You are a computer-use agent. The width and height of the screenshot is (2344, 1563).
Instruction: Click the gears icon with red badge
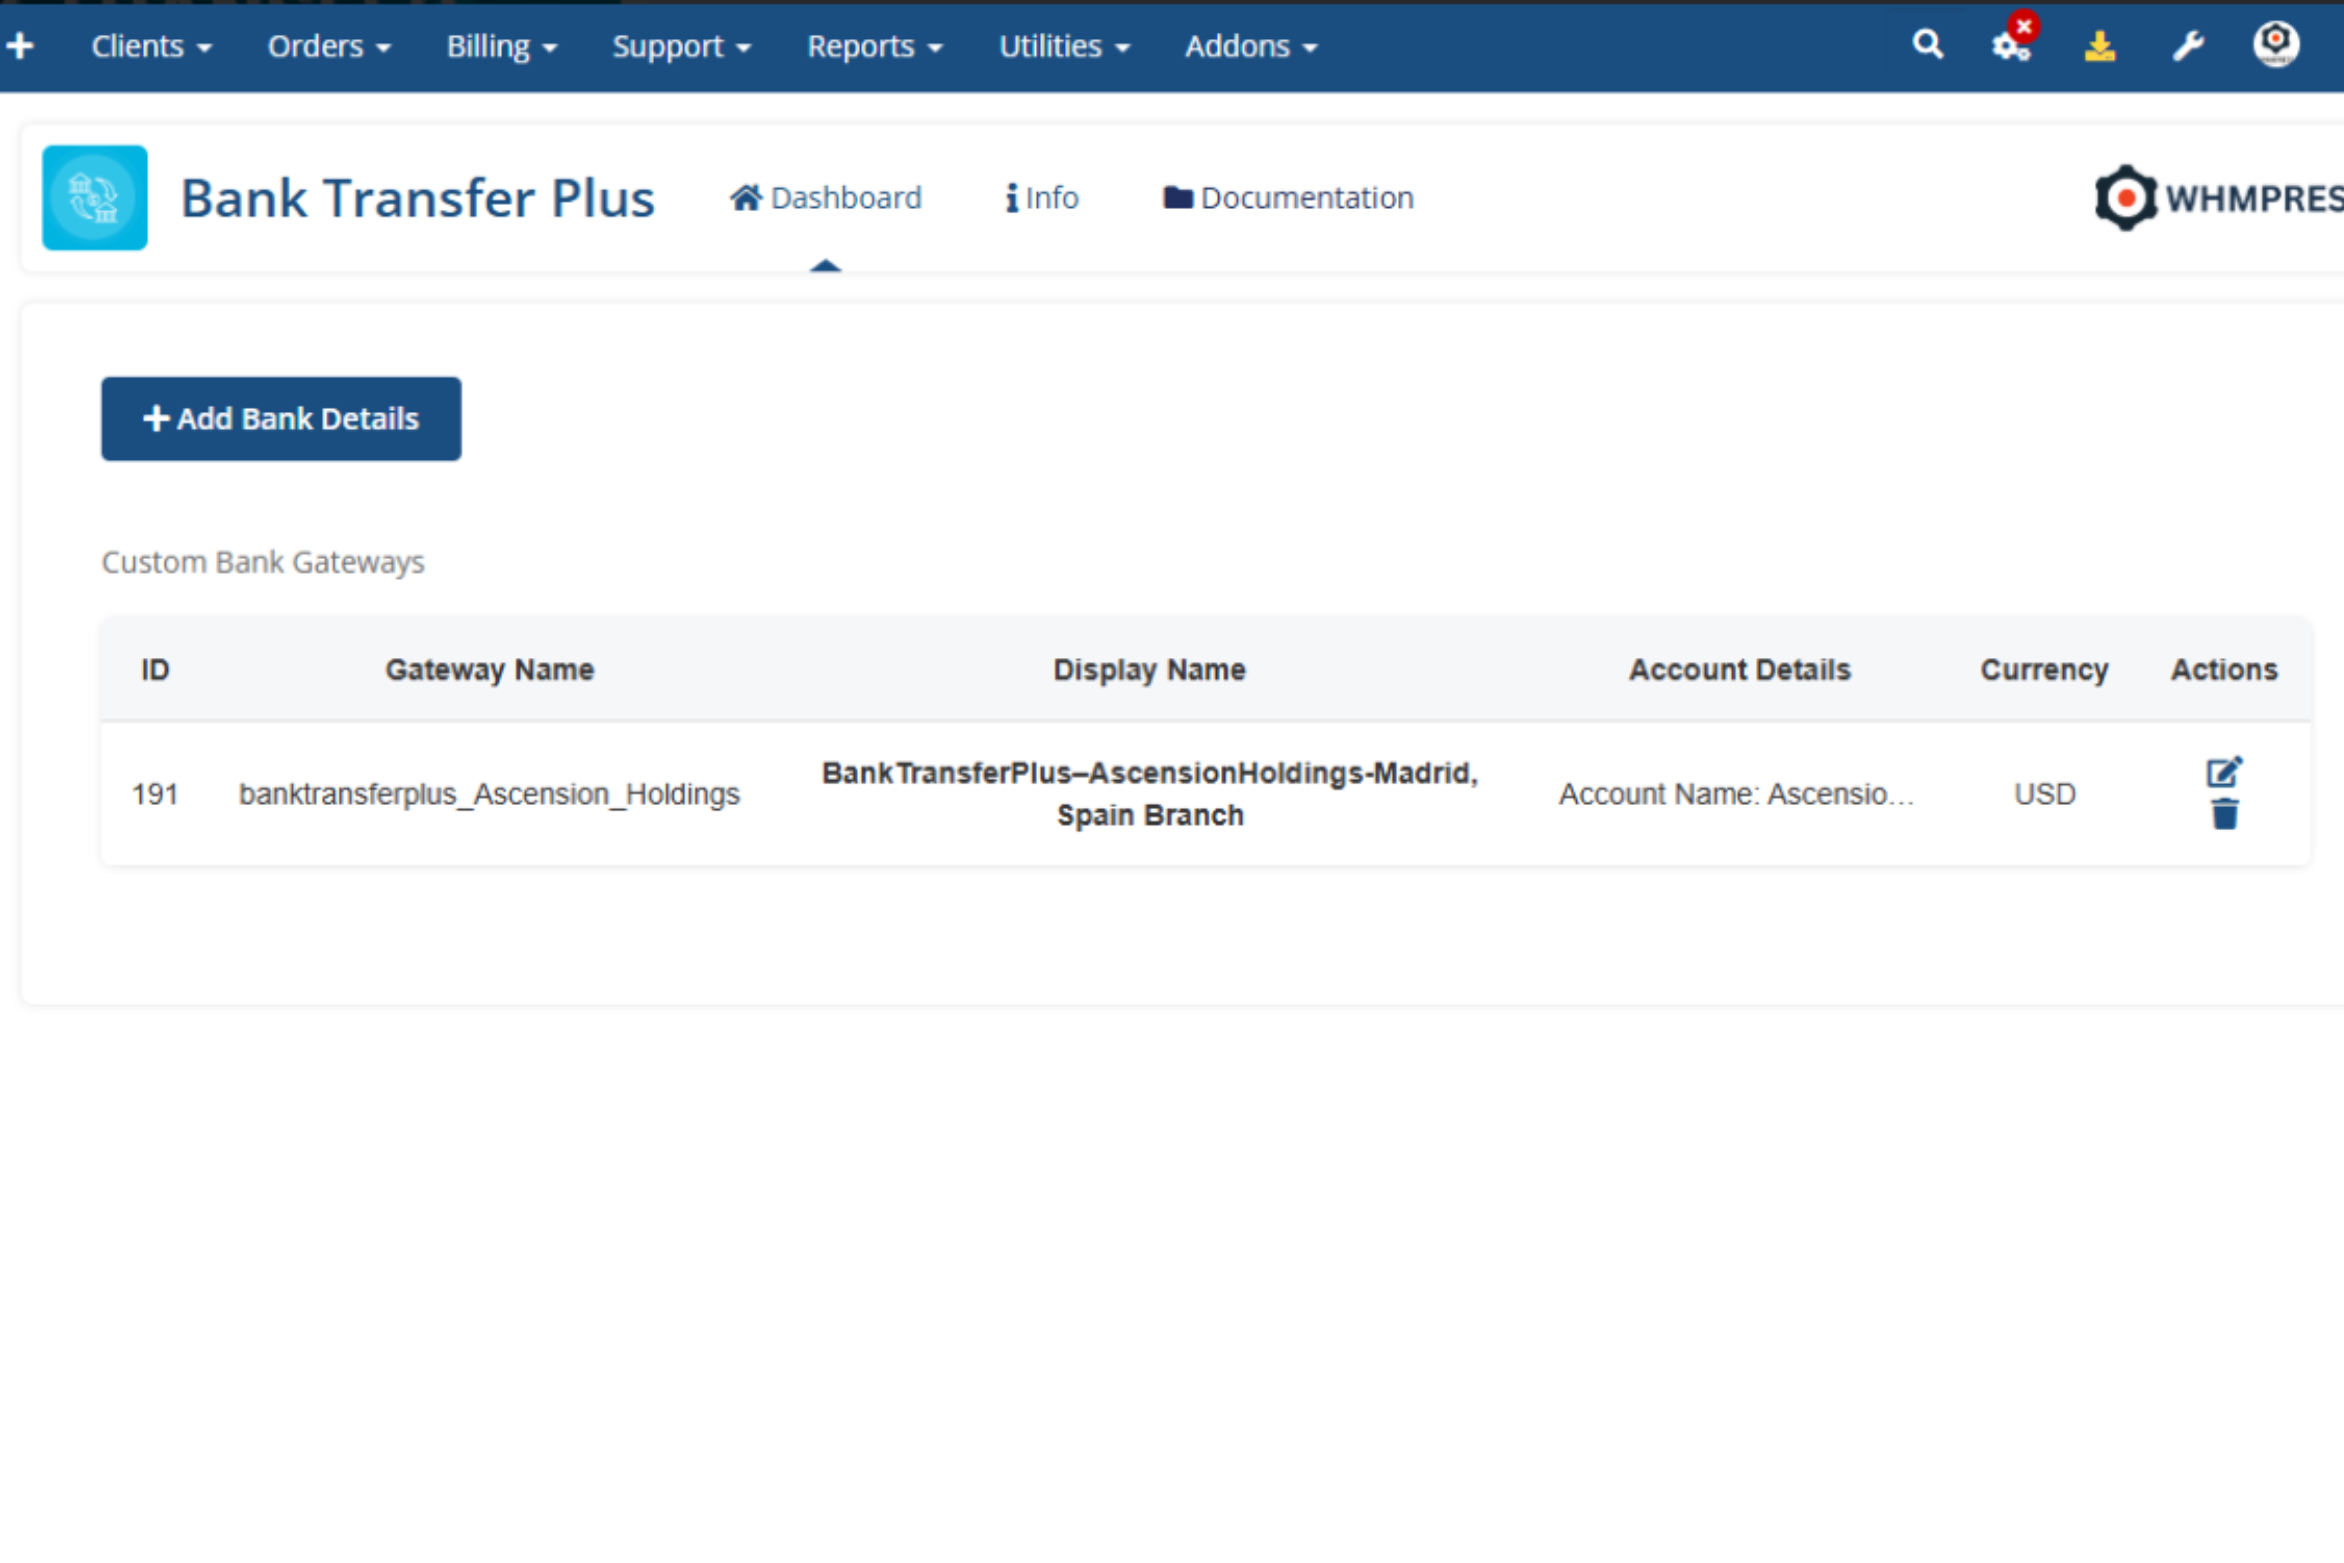tap(2011, 45)
